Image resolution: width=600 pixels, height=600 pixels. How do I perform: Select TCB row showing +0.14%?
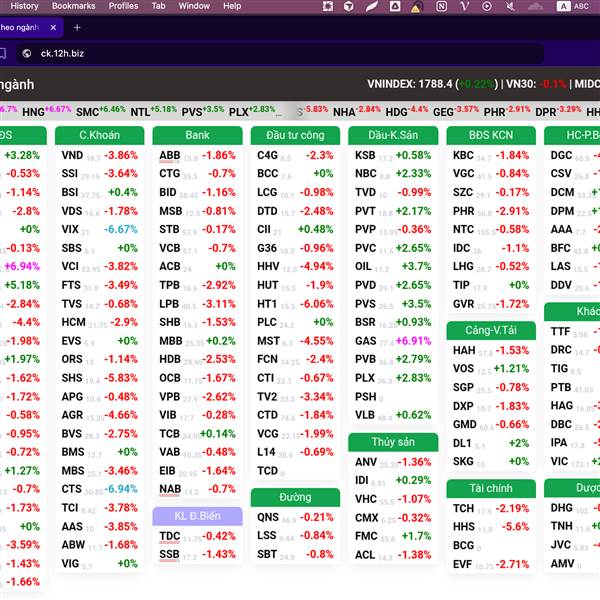coord(197,434)
